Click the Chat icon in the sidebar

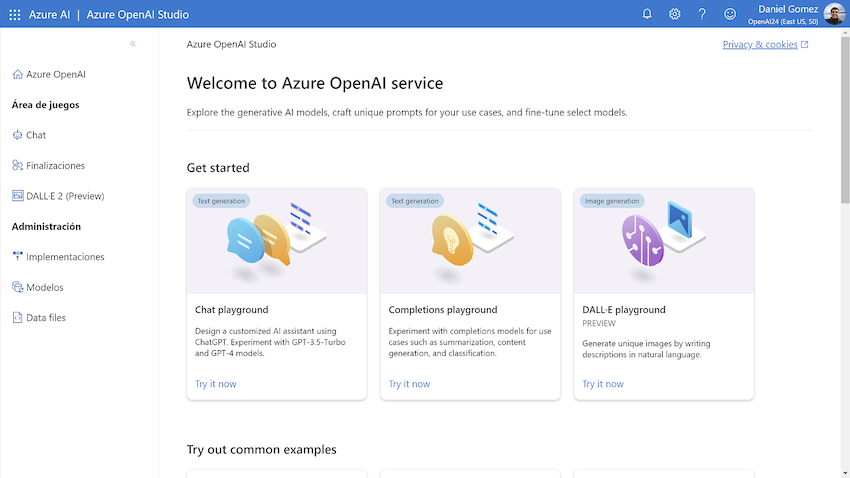17,135
